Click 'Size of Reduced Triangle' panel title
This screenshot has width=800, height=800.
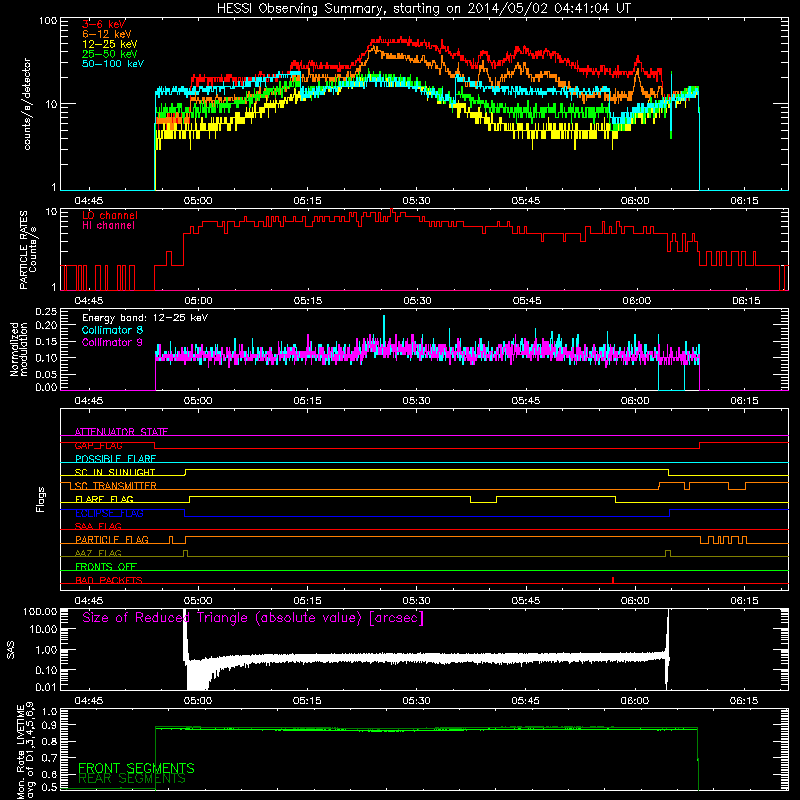253,618
